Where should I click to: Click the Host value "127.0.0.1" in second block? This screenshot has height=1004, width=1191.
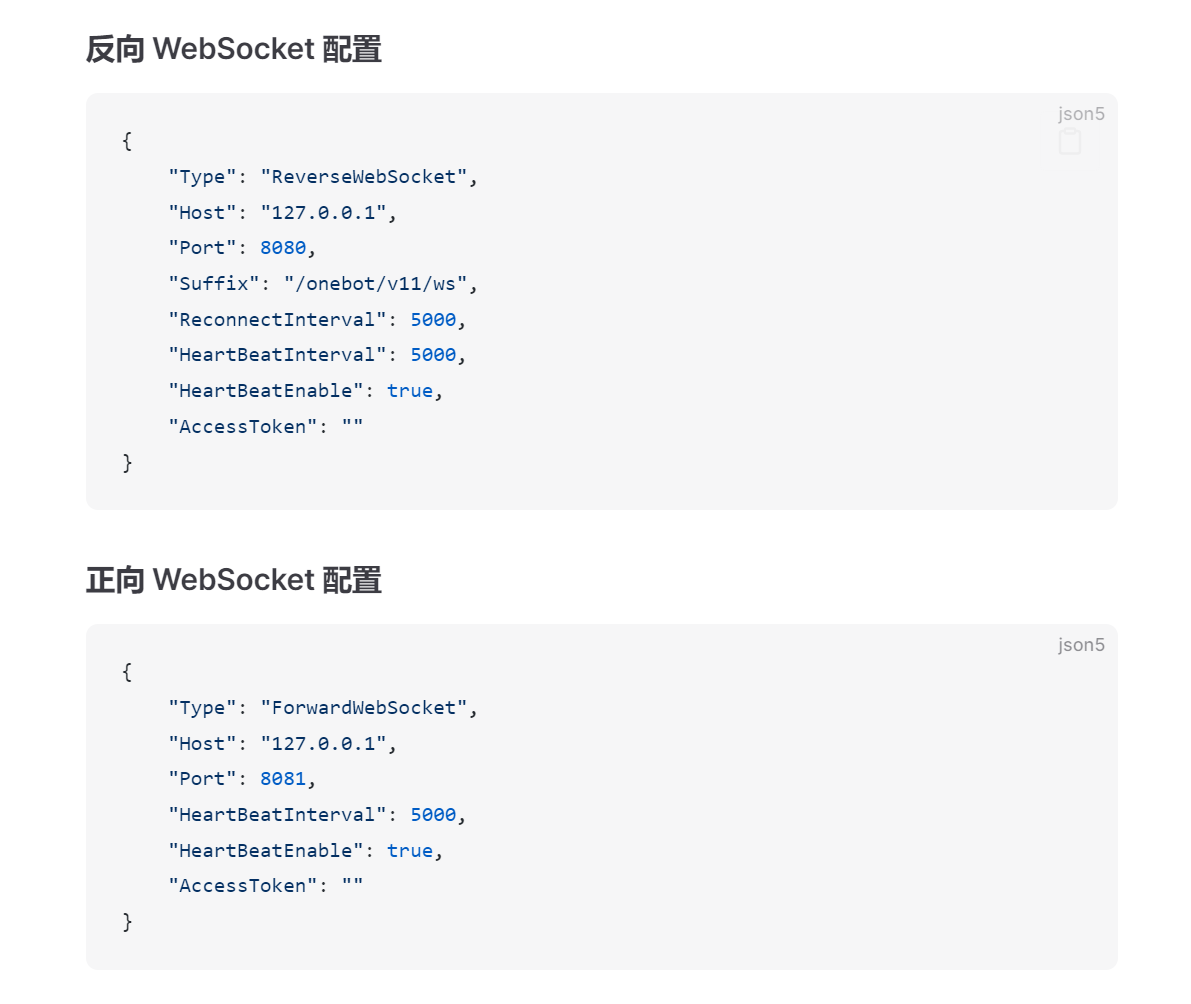pyautogui.click(x=324, y=744)
